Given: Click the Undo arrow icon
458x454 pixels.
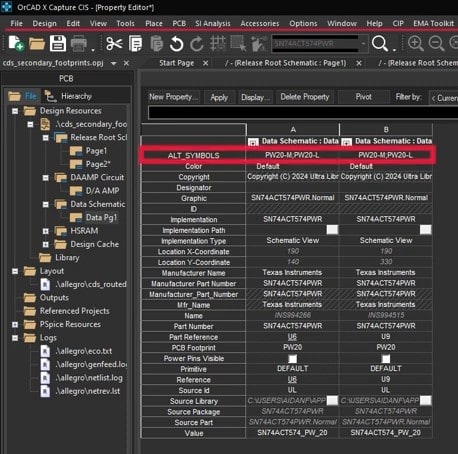Looking at the screenshot, I should tap(176, 44).
